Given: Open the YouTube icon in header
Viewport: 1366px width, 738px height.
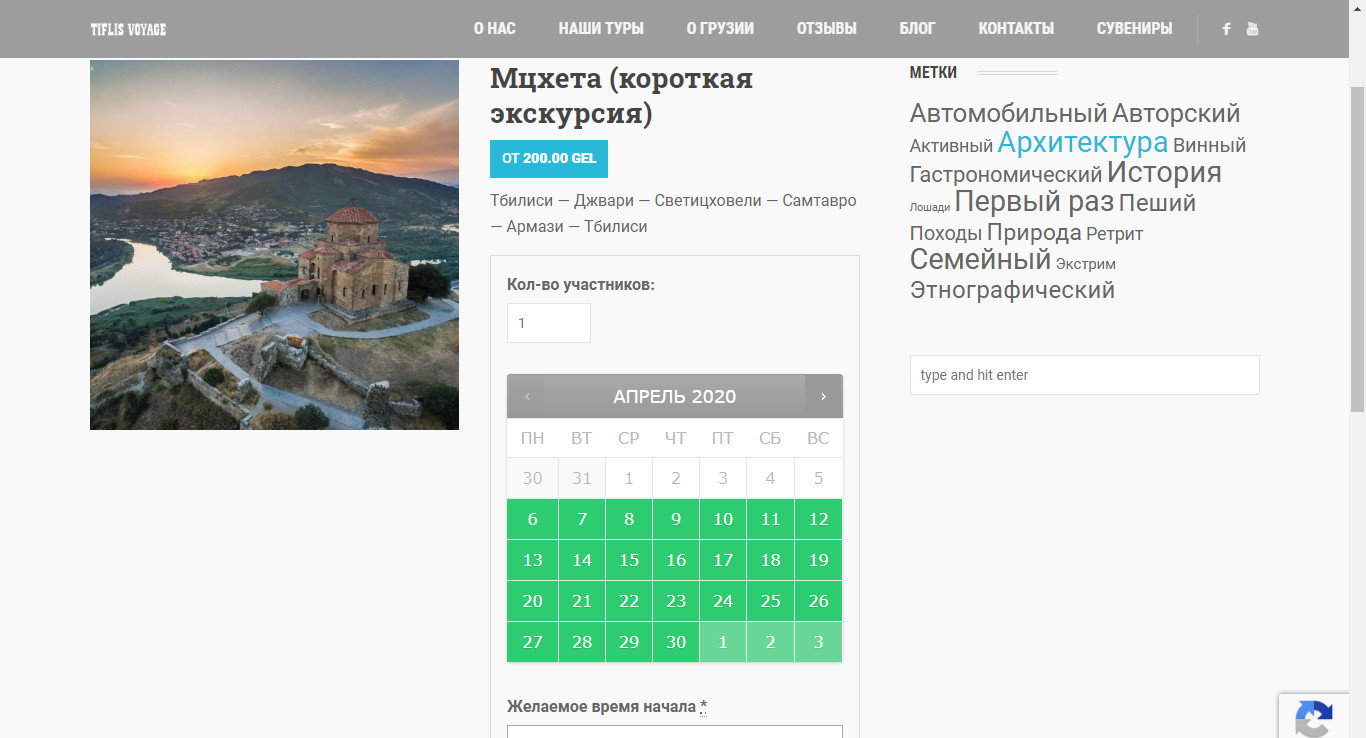Looking at the screenshot, I should pos(1252,29).
